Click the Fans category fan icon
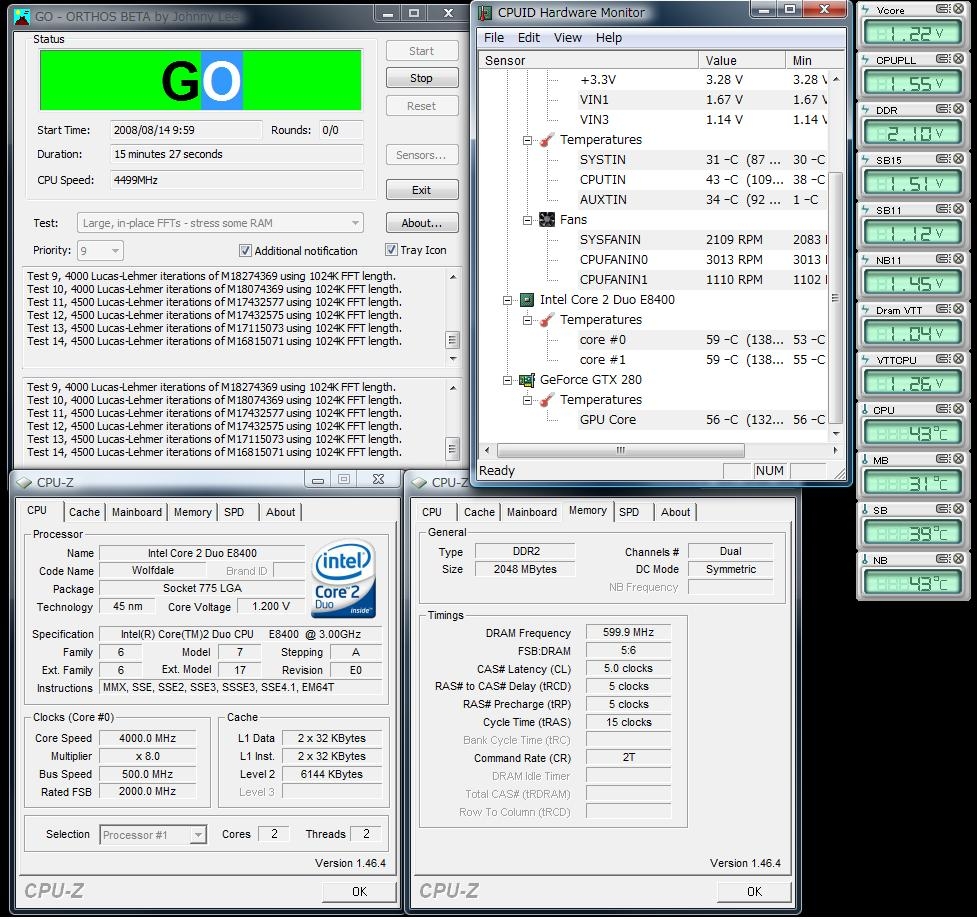 [547, 220]
